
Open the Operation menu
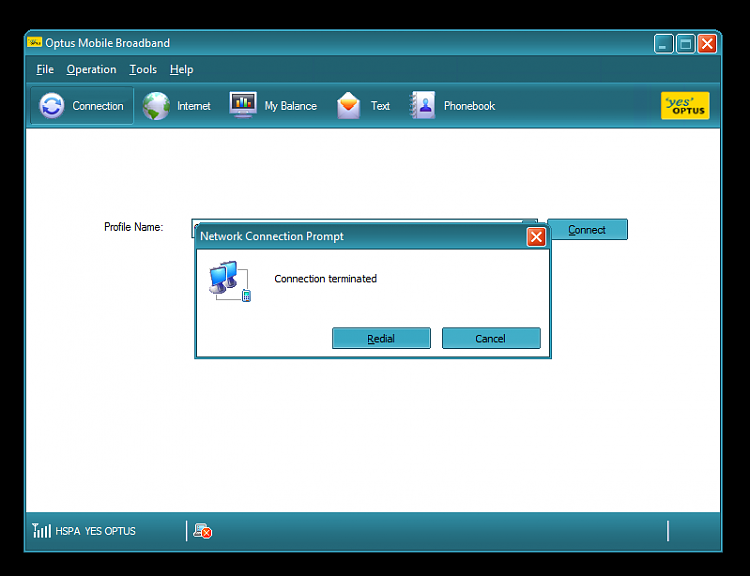click(x=91, y=69)
